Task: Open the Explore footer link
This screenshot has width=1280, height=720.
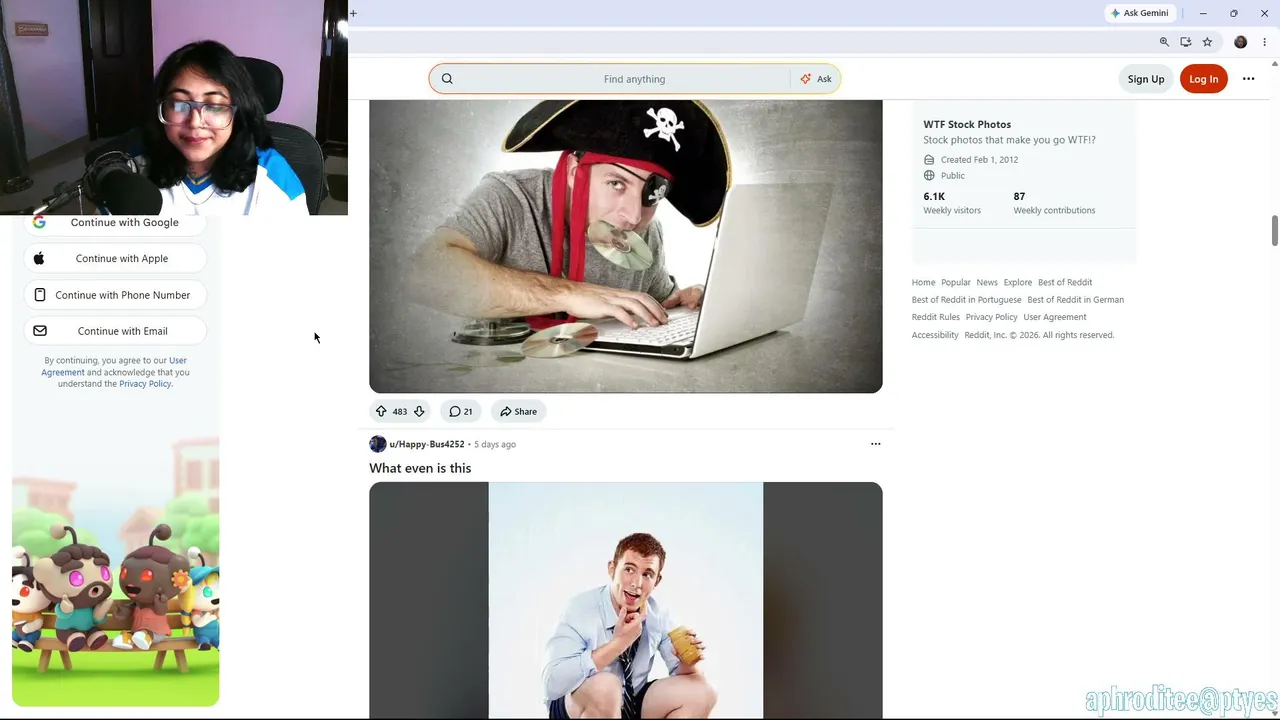Action: [1018, 282]
